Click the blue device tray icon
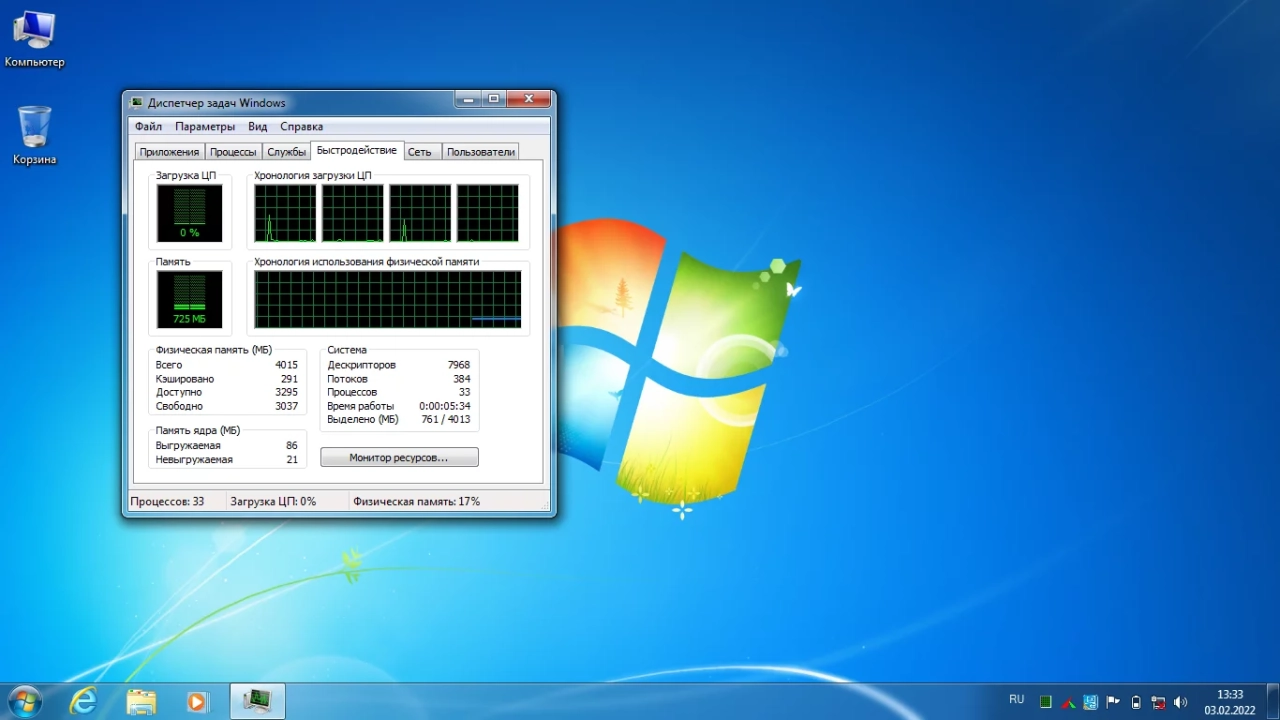 tap(1090, 702)
